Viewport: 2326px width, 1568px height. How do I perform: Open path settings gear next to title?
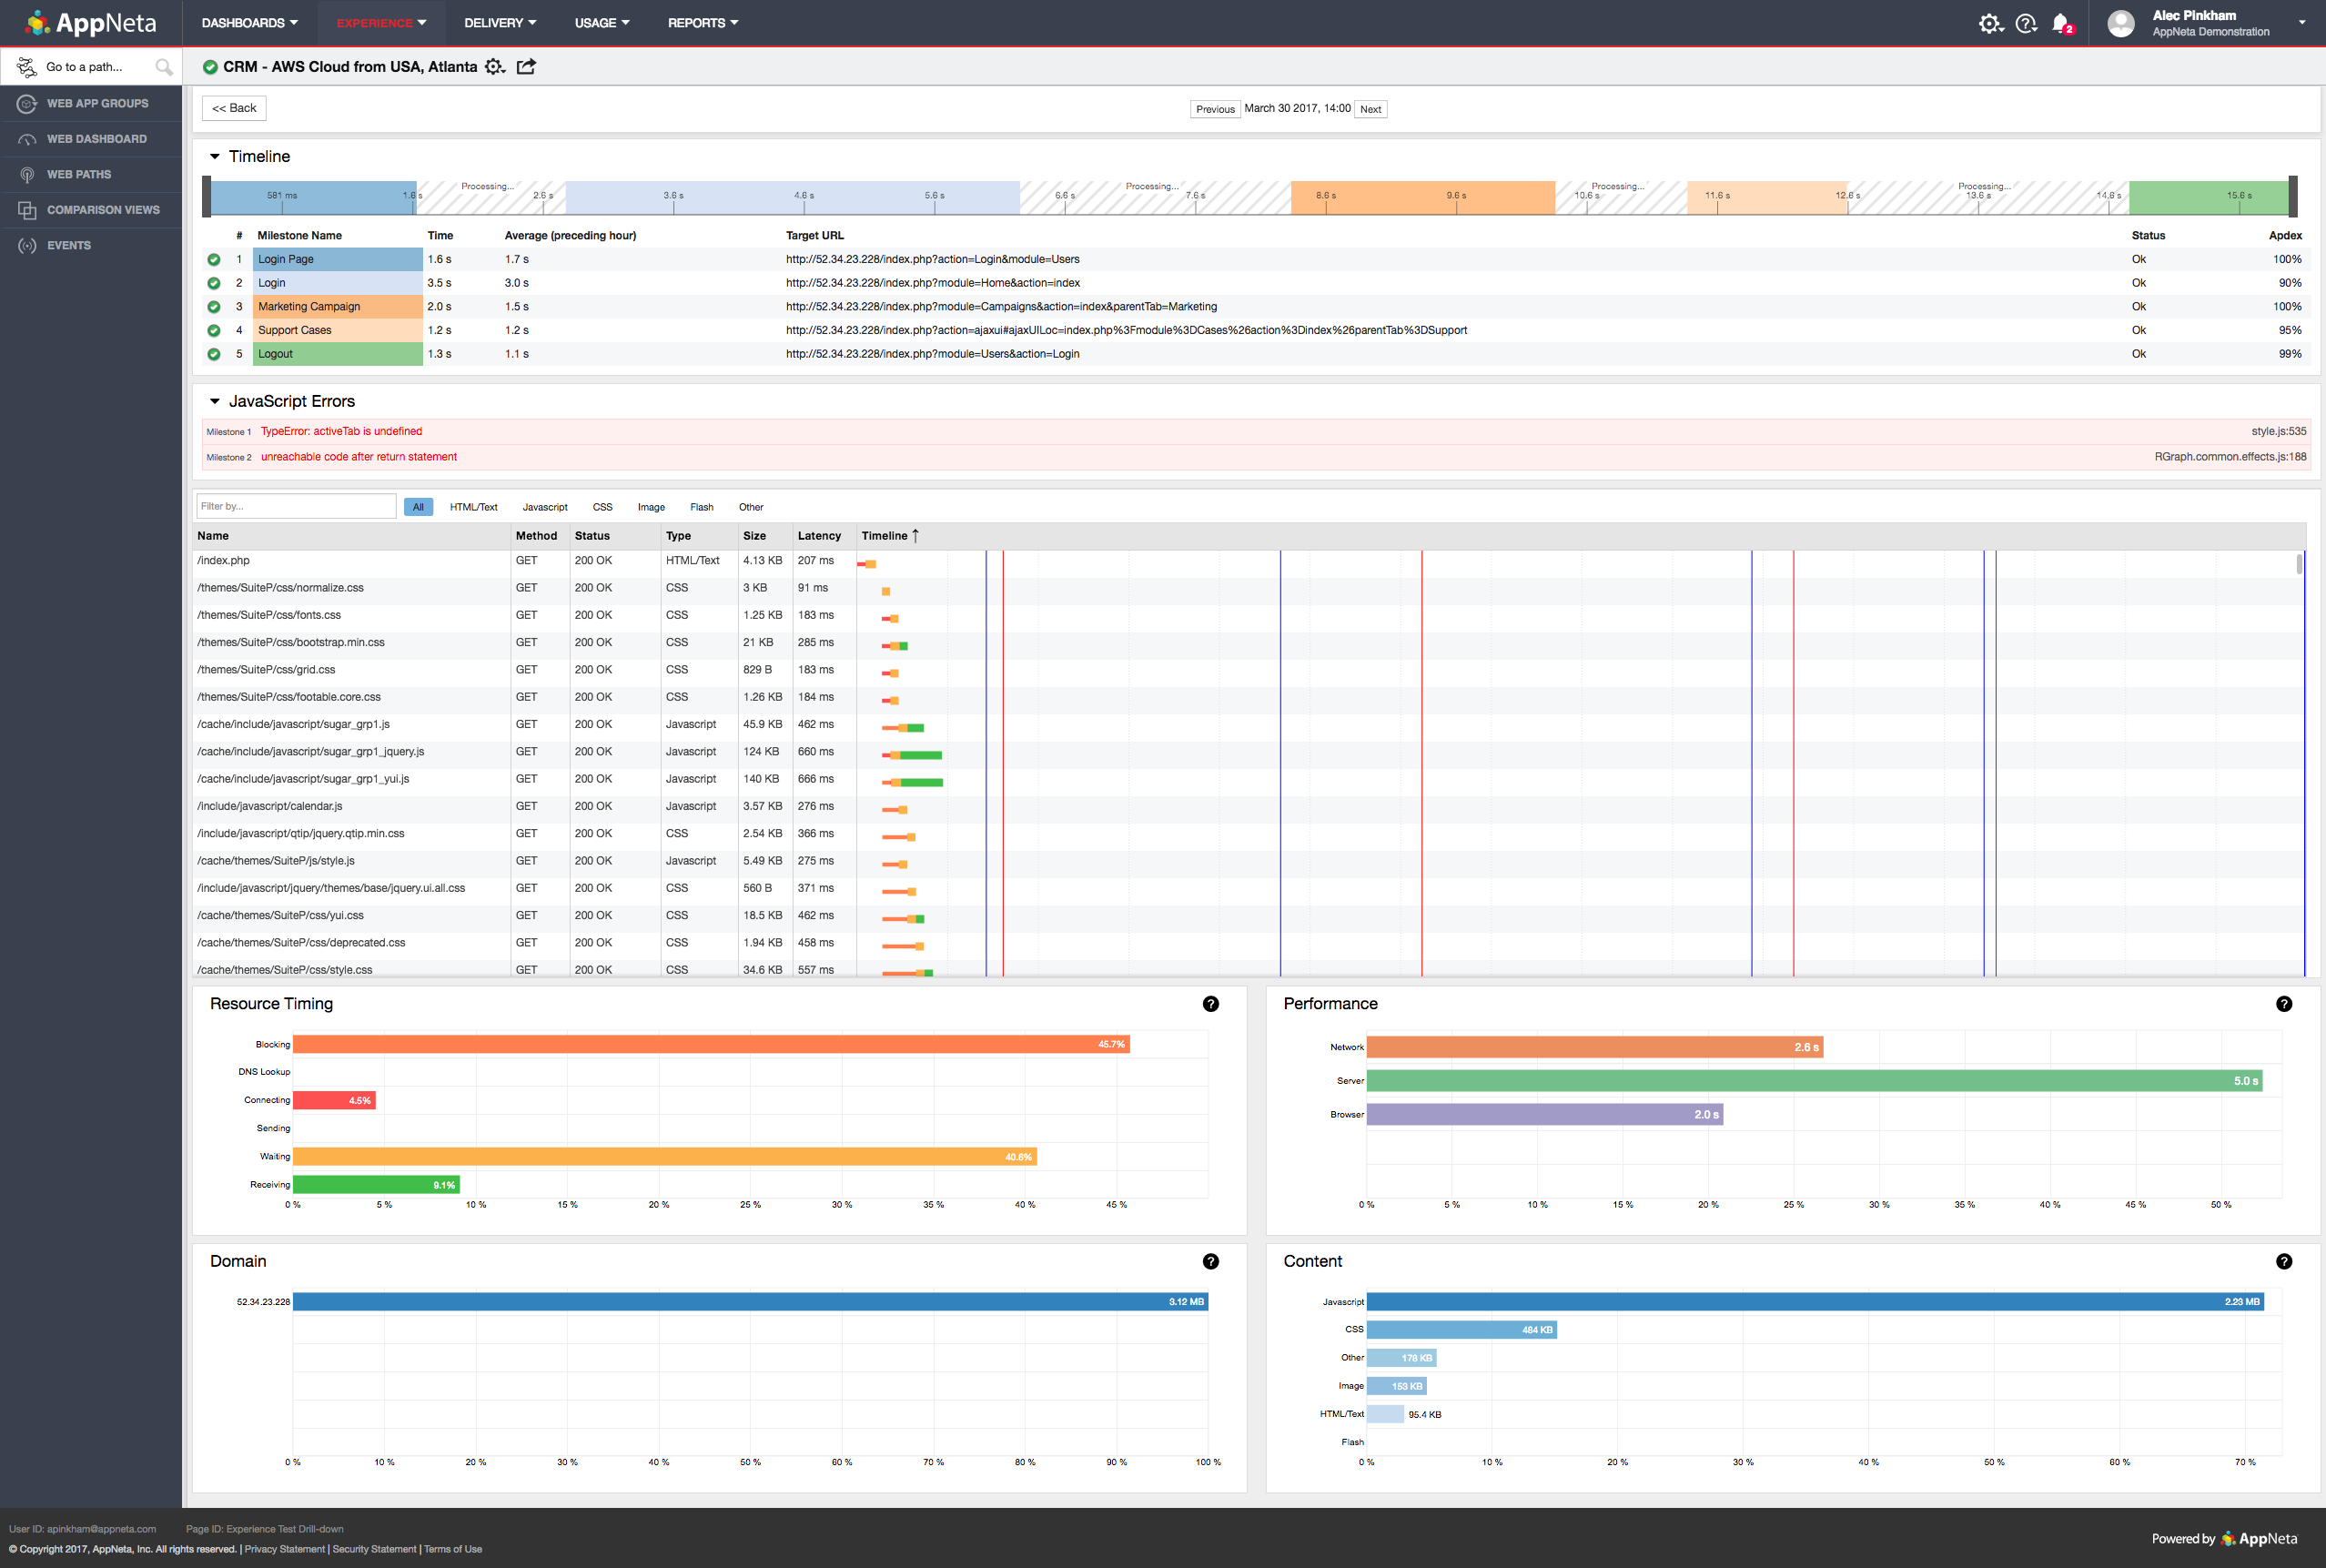[x=494, y=67]
